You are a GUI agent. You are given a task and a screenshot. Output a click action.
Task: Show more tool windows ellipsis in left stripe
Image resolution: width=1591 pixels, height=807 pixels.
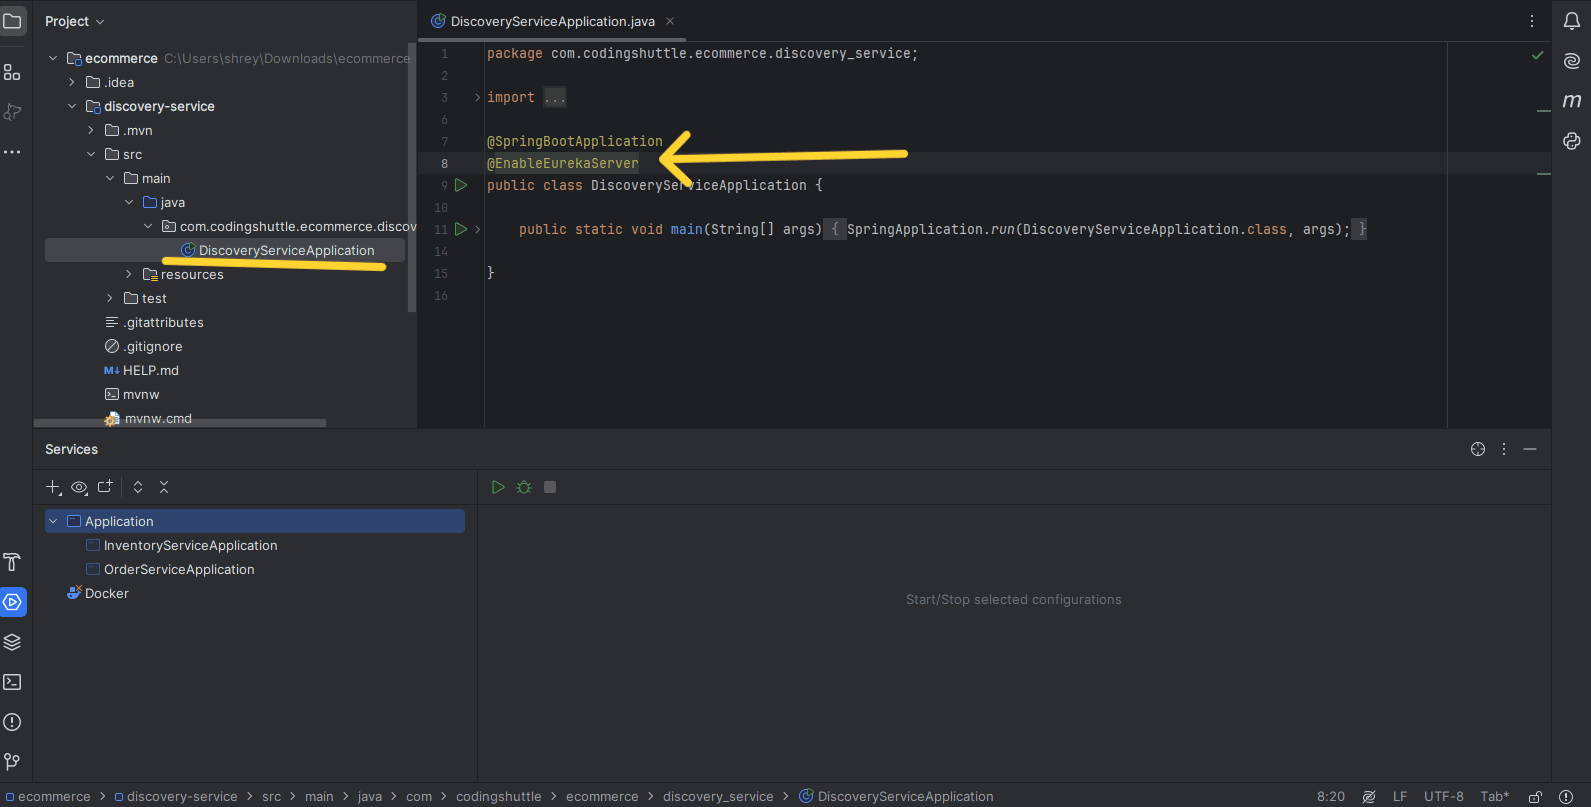12,152
